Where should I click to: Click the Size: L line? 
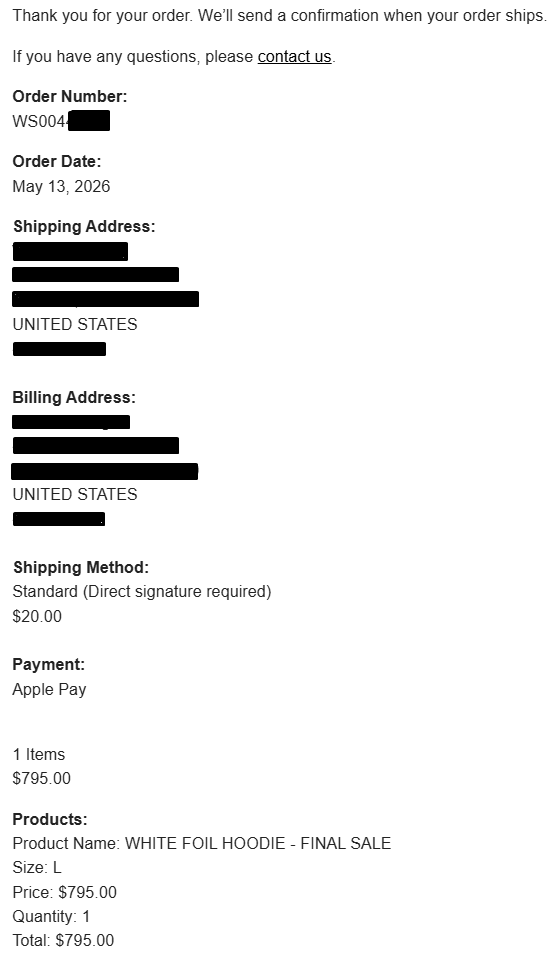(x=37, y=868)
